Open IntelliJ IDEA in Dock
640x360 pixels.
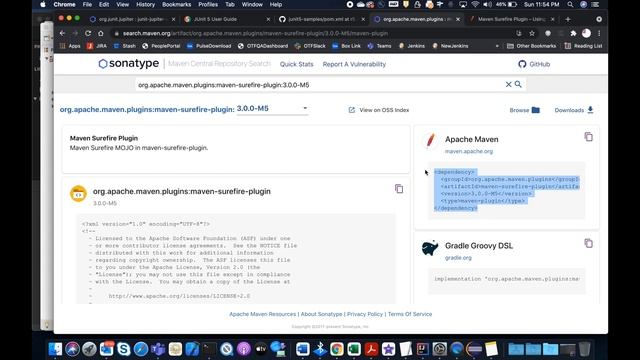coord(422,349)
